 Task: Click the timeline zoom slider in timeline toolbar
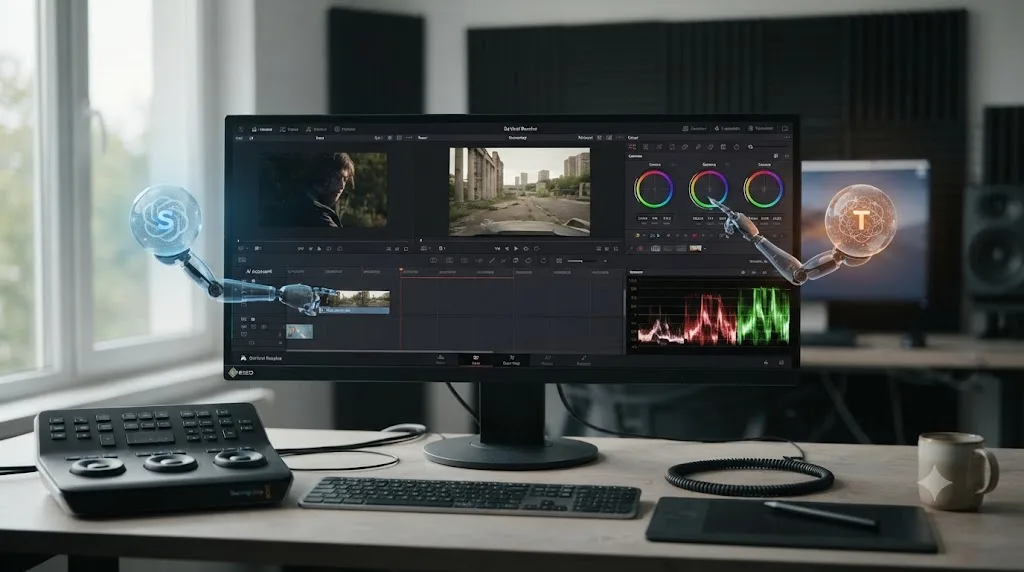click(583, 261)
